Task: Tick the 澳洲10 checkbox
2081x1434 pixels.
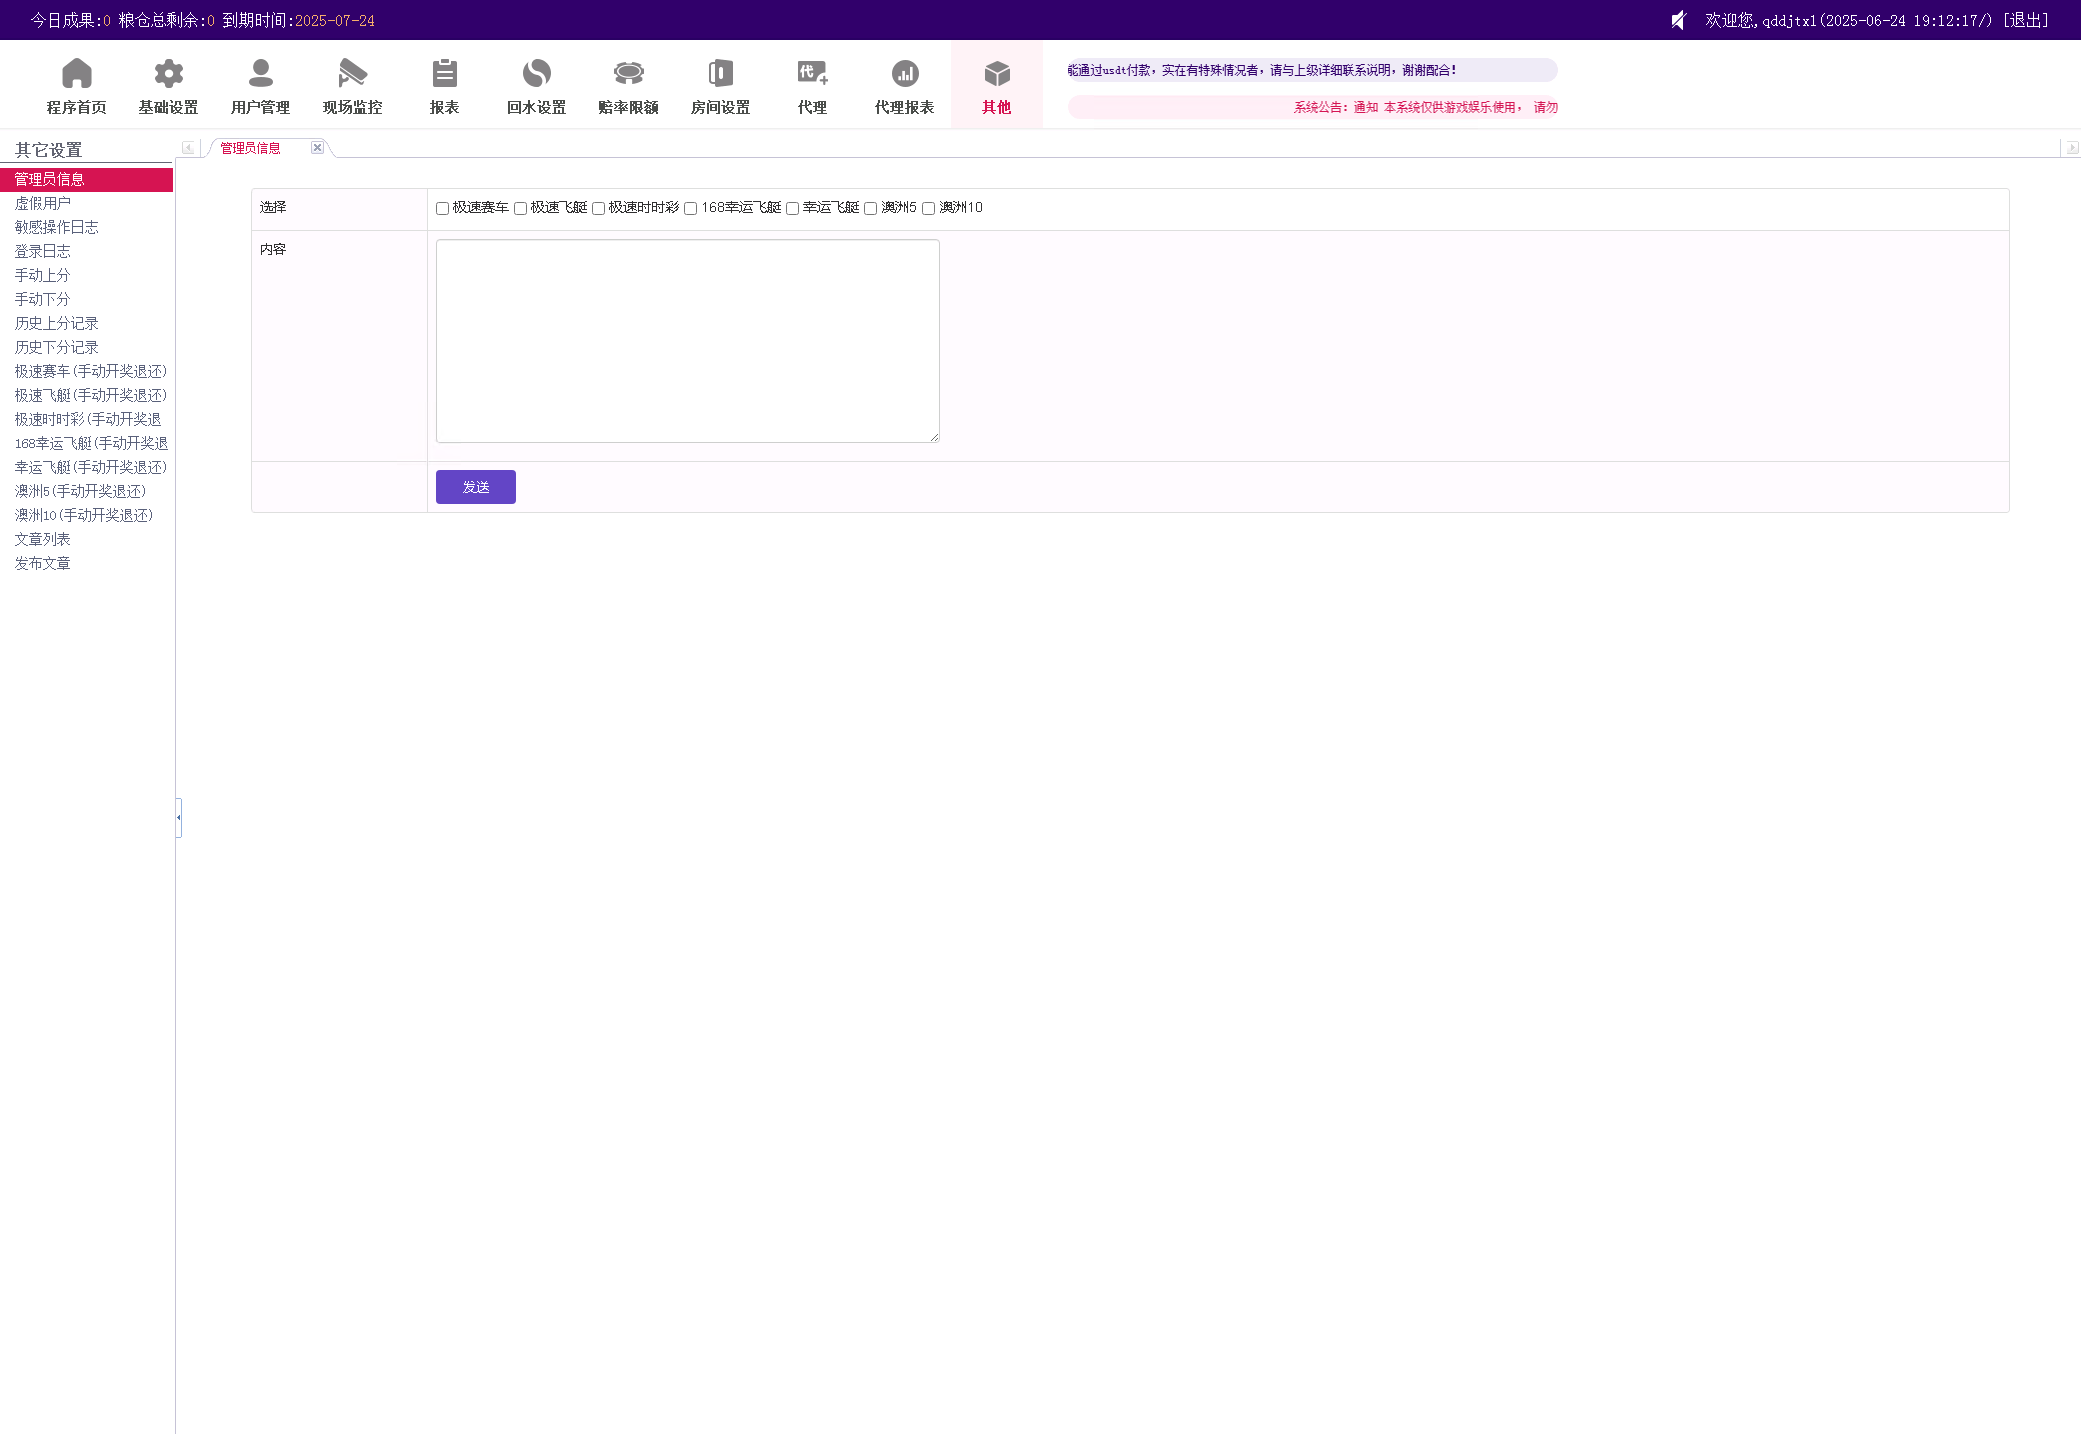Action: click(x=928, y=208)
